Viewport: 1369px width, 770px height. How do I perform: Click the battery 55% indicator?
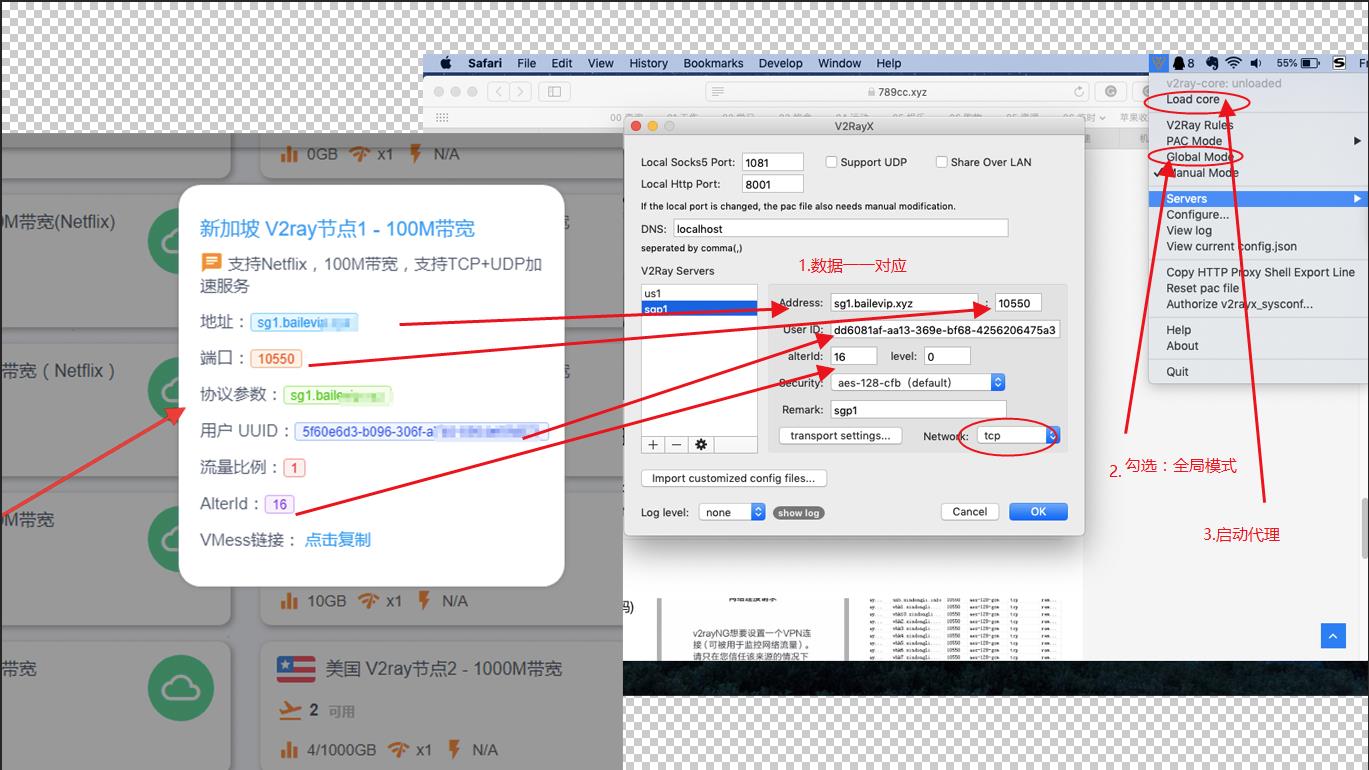point(1298,63)
